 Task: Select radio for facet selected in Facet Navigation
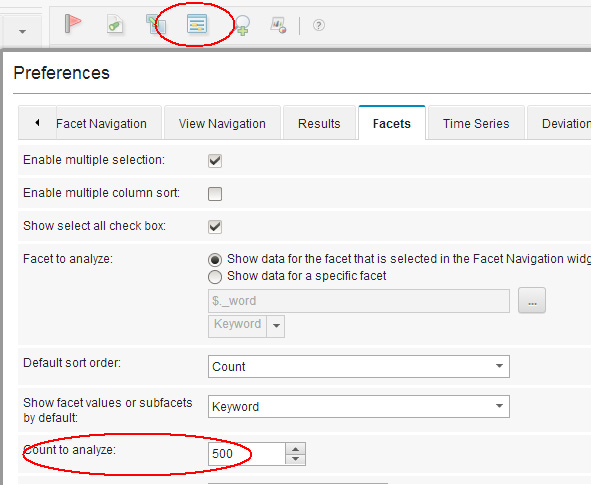pyautogui.click(x=215, y=260)
